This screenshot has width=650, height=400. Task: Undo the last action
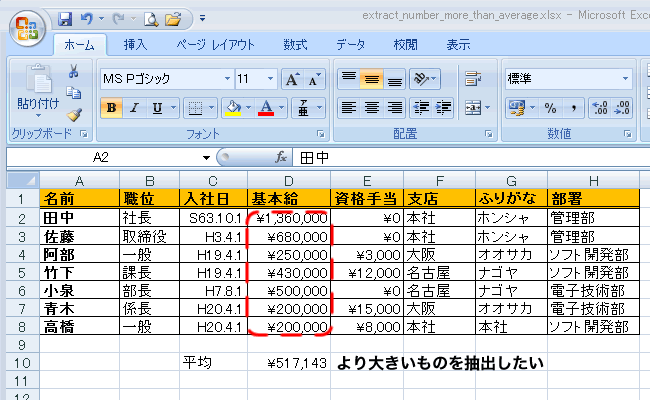(87, 19)
